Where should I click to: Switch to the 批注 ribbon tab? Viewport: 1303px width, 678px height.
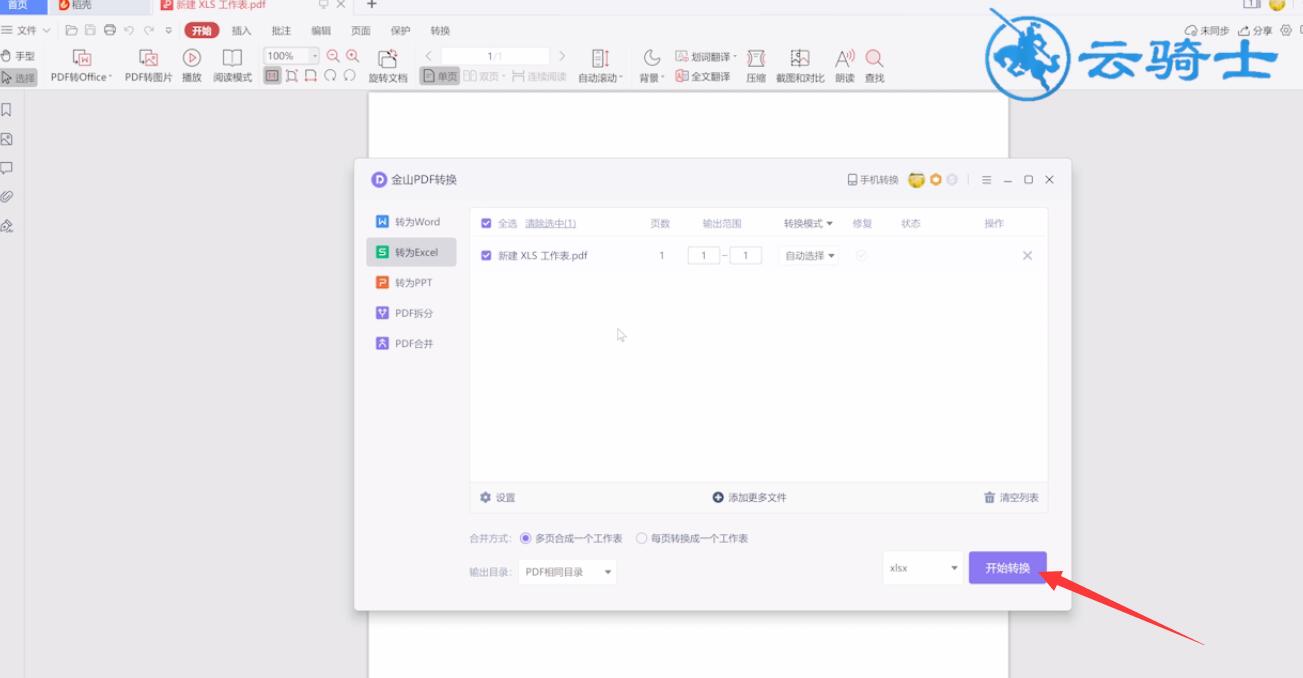pyautogui.click(x=281, y=31)
